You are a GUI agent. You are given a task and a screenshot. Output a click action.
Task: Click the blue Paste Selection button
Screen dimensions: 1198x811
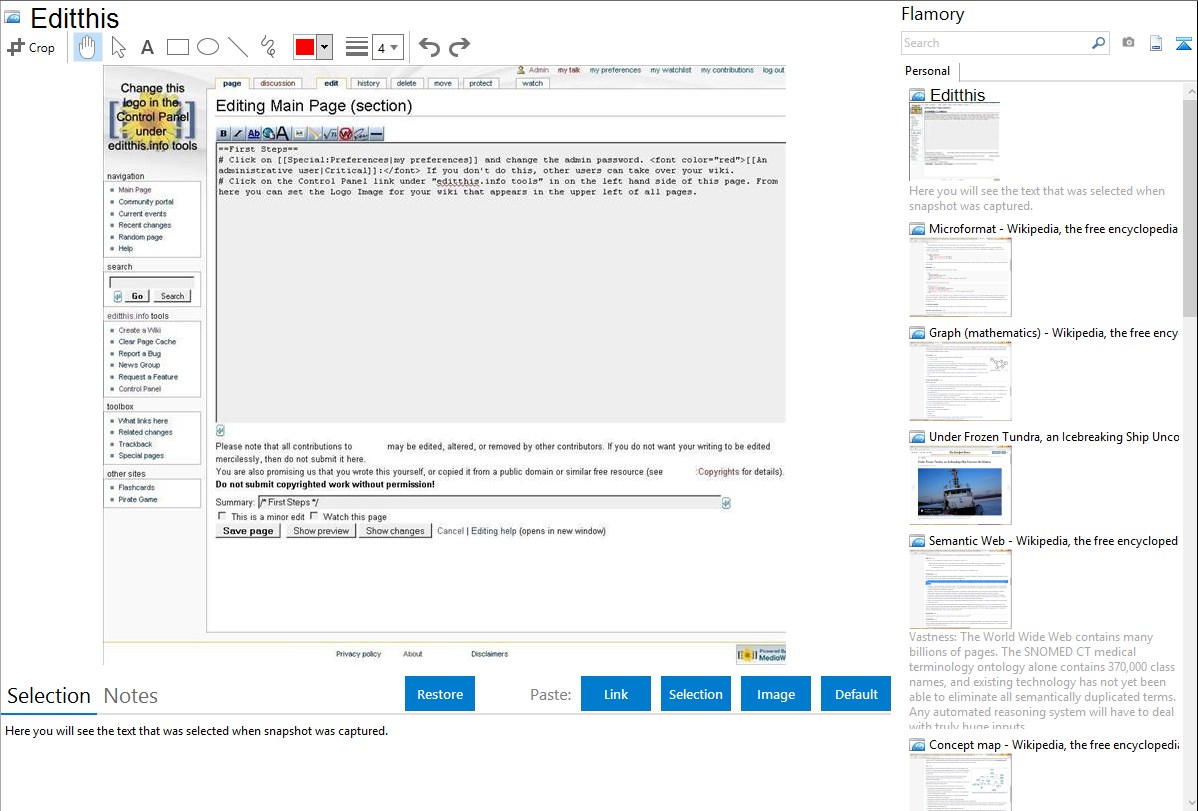(x=695, y=694)
